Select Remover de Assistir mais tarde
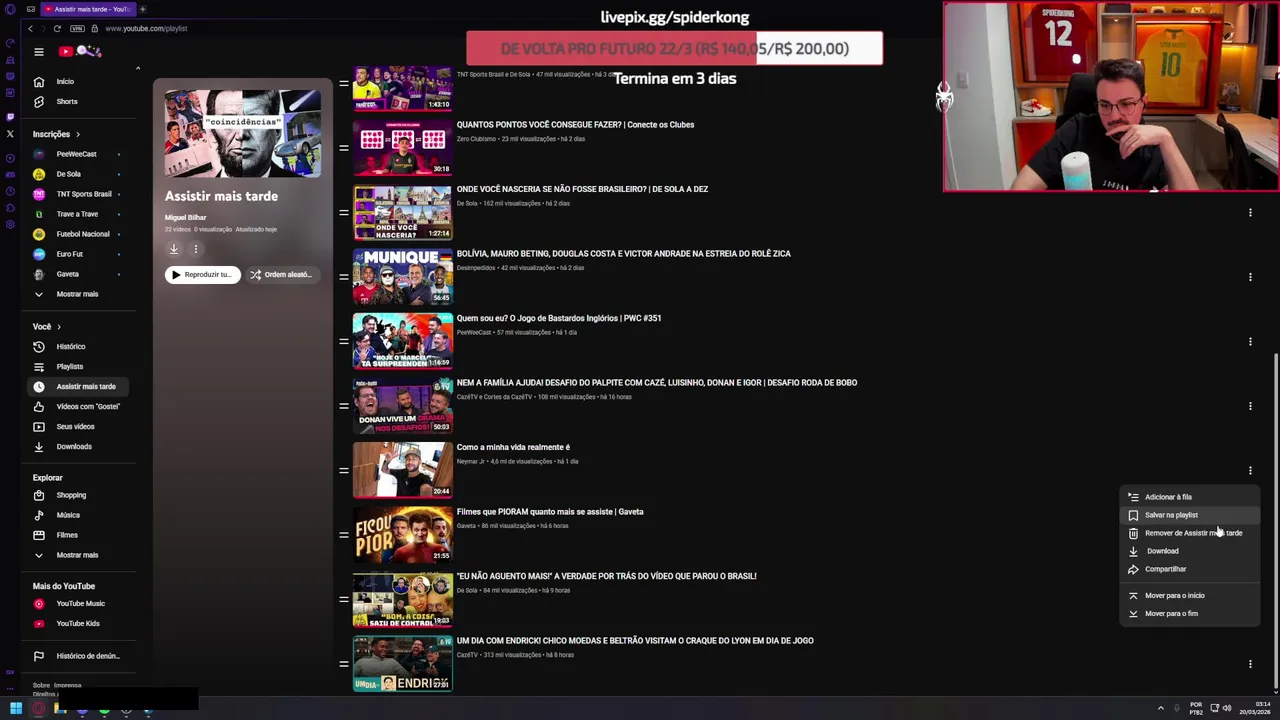Image resolution: width=1280 pixels, height=720 pixels. [1189, 533]
